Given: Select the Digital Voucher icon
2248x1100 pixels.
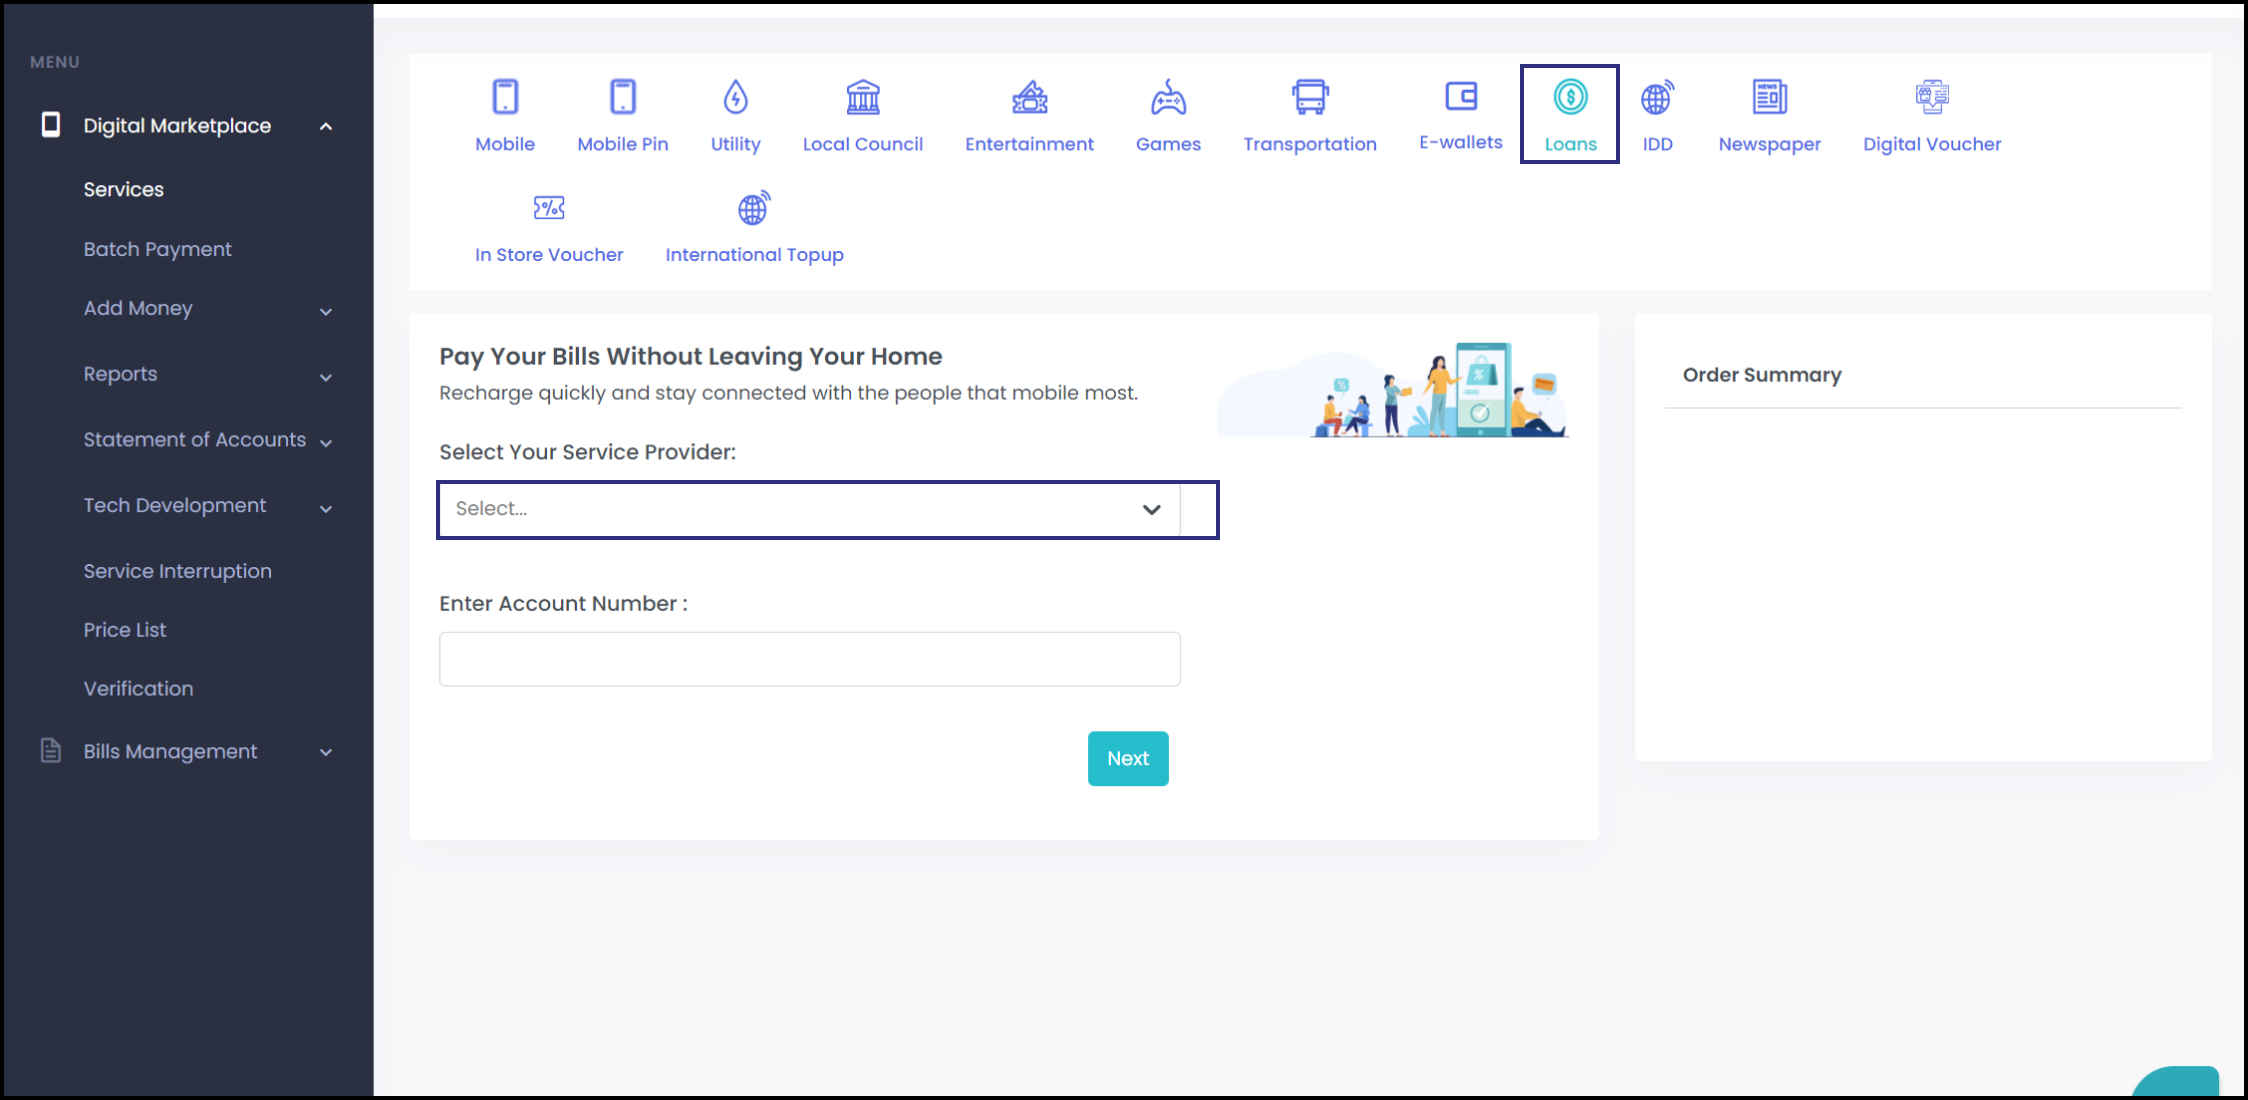Looking at the screenshot, I should [x=1931, y=98].
